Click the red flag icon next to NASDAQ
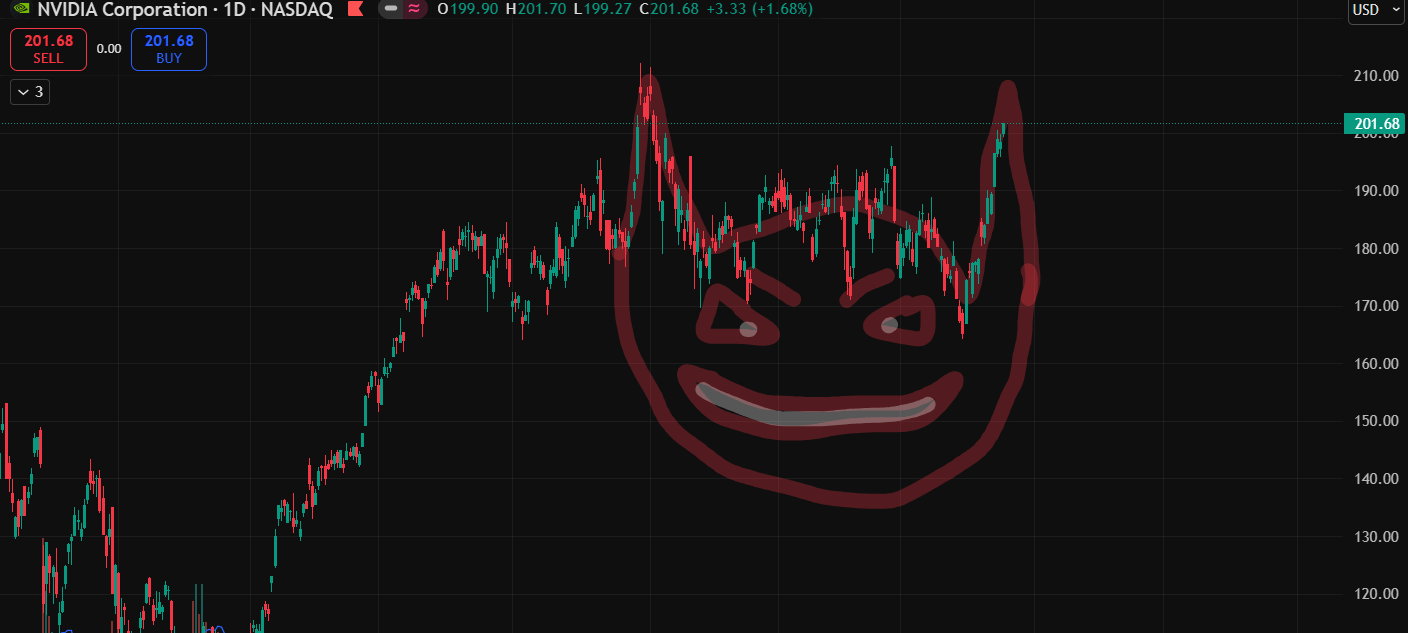 click(x=354, y=9)
